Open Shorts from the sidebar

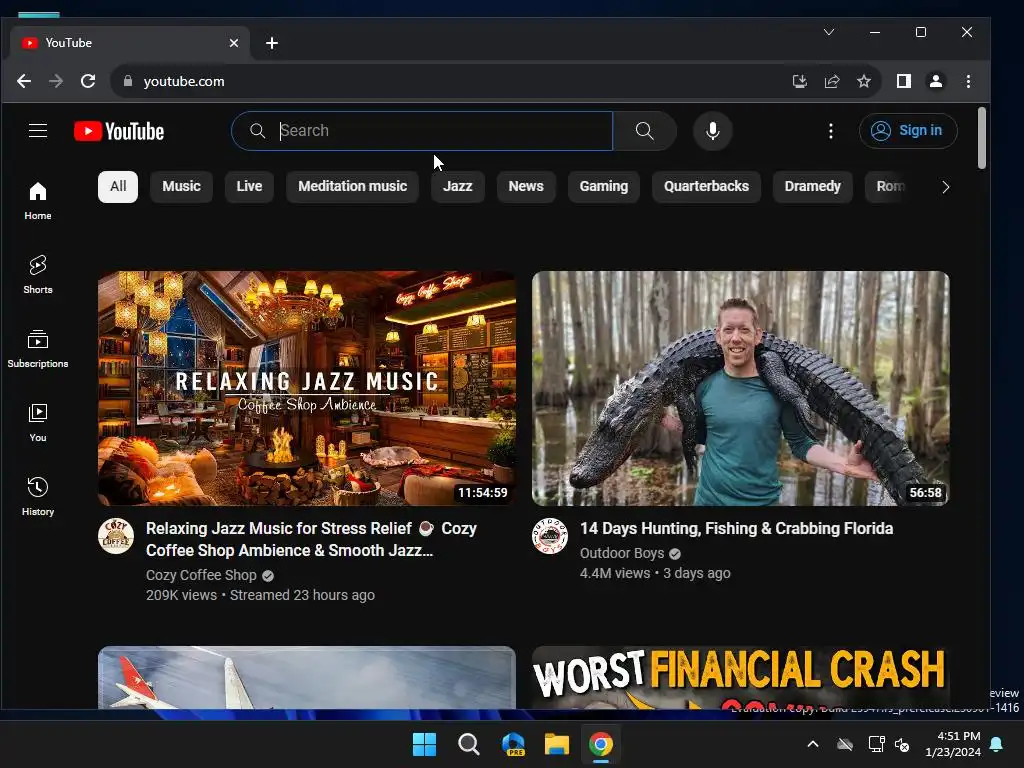38,274
